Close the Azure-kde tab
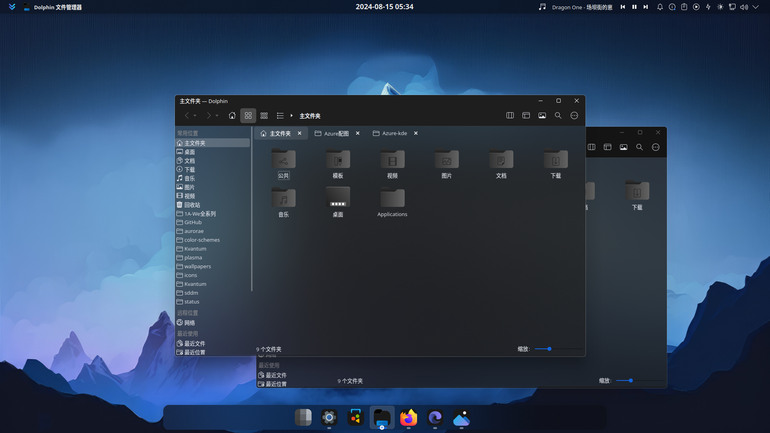 pos(415,133)
